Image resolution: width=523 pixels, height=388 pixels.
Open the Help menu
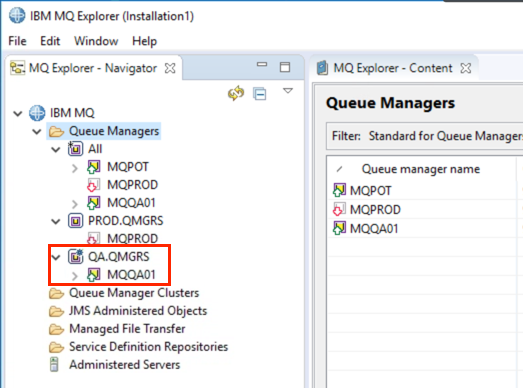pos(144,41)
